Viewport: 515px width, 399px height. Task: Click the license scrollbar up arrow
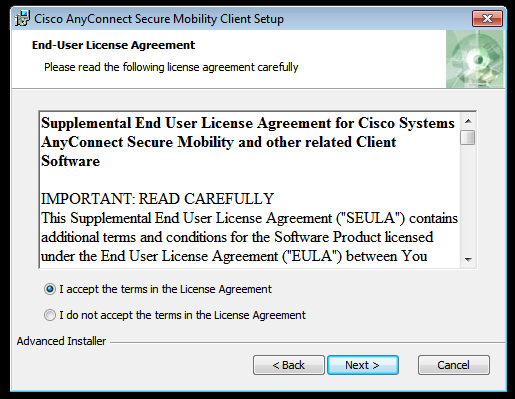[468, 121]
